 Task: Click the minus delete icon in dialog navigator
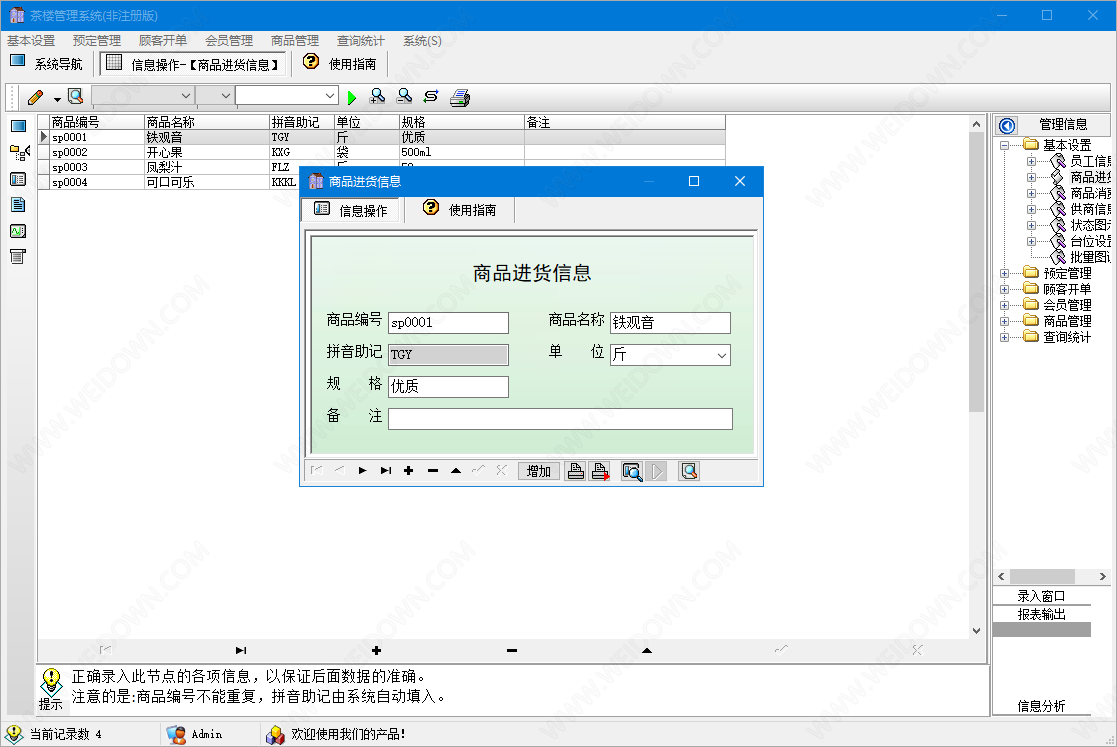432,471
